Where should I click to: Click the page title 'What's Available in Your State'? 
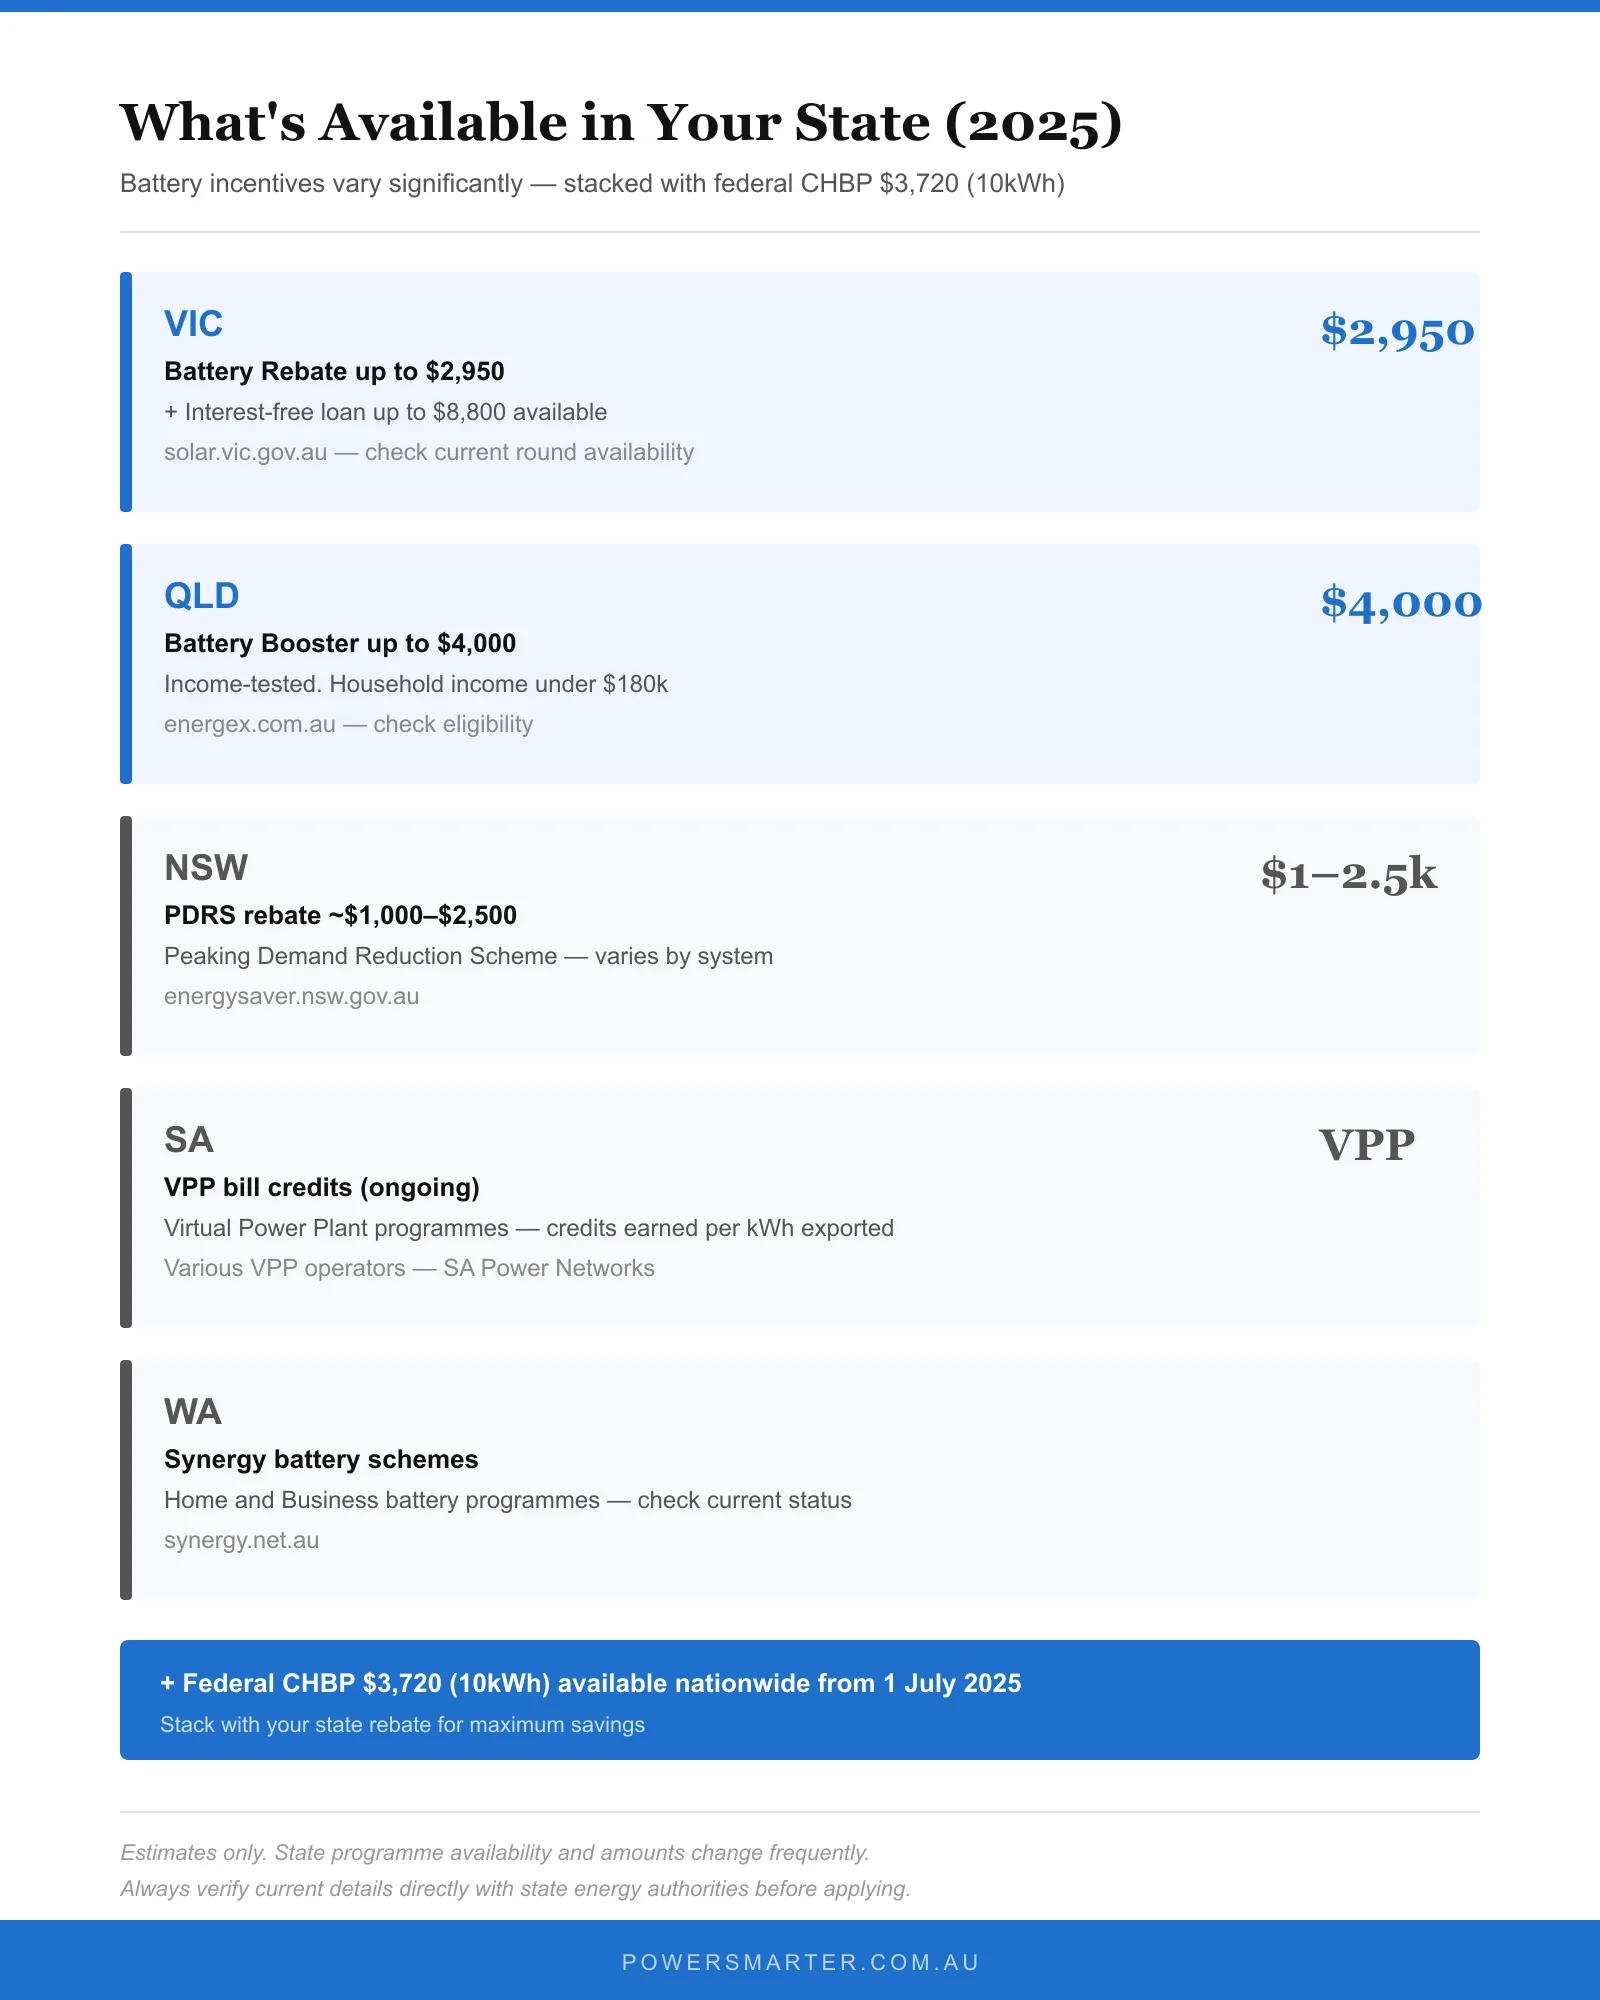point(620,123)
